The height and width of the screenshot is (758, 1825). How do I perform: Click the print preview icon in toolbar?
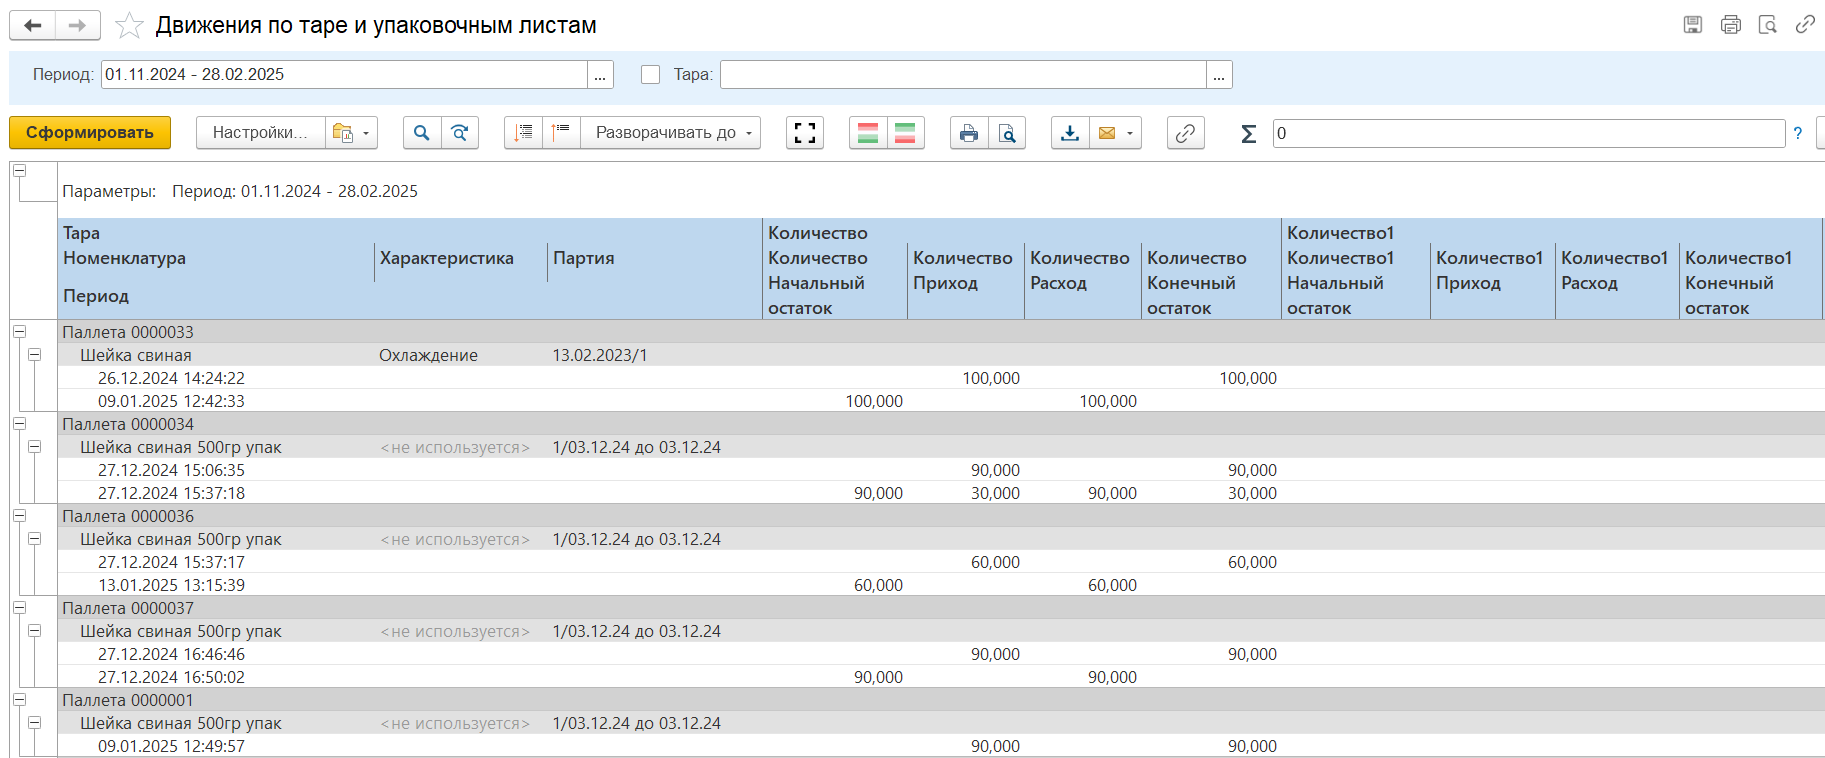coord(1007,133)
